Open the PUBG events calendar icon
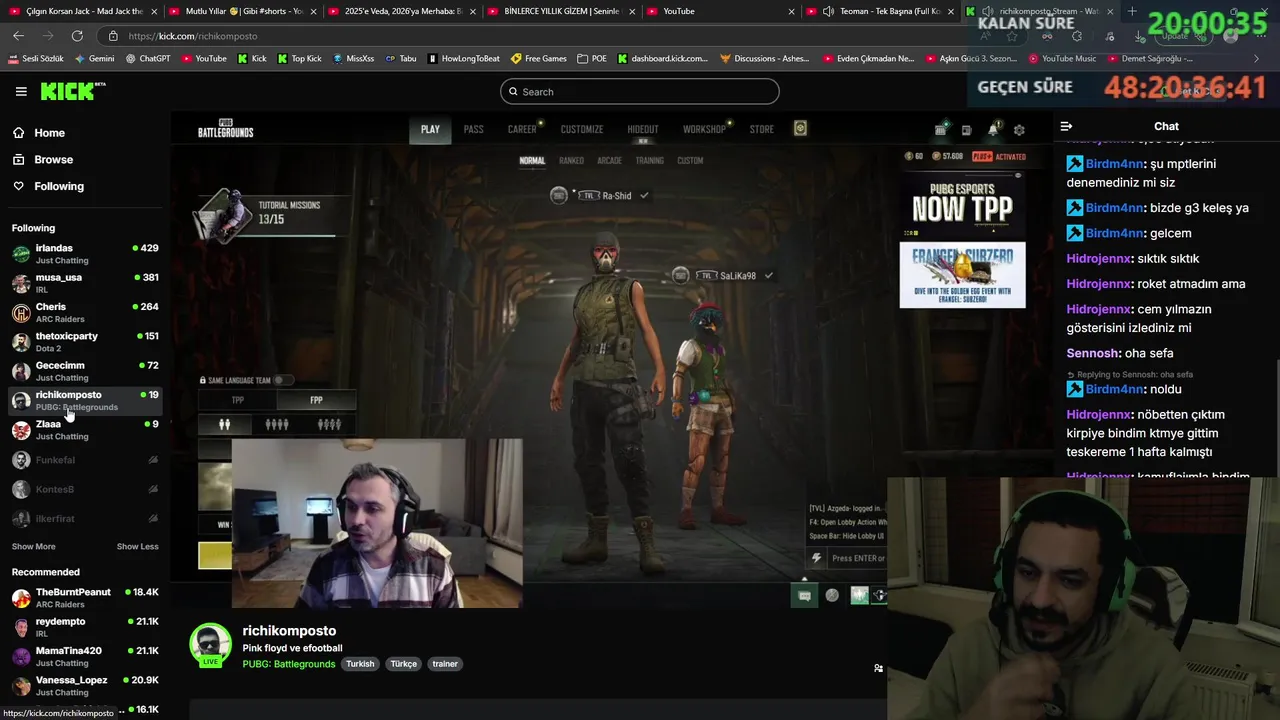This screenshot has height=720, width=1280. click(941, 130)
